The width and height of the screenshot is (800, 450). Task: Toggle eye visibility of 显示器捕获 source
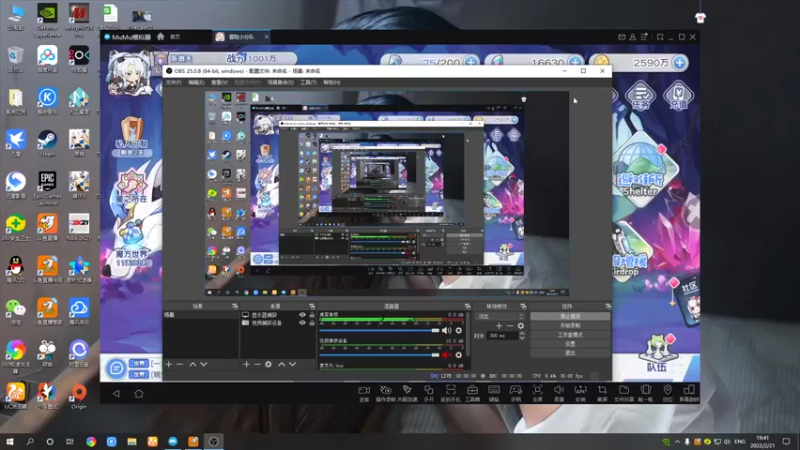click(x=303, y=315)
